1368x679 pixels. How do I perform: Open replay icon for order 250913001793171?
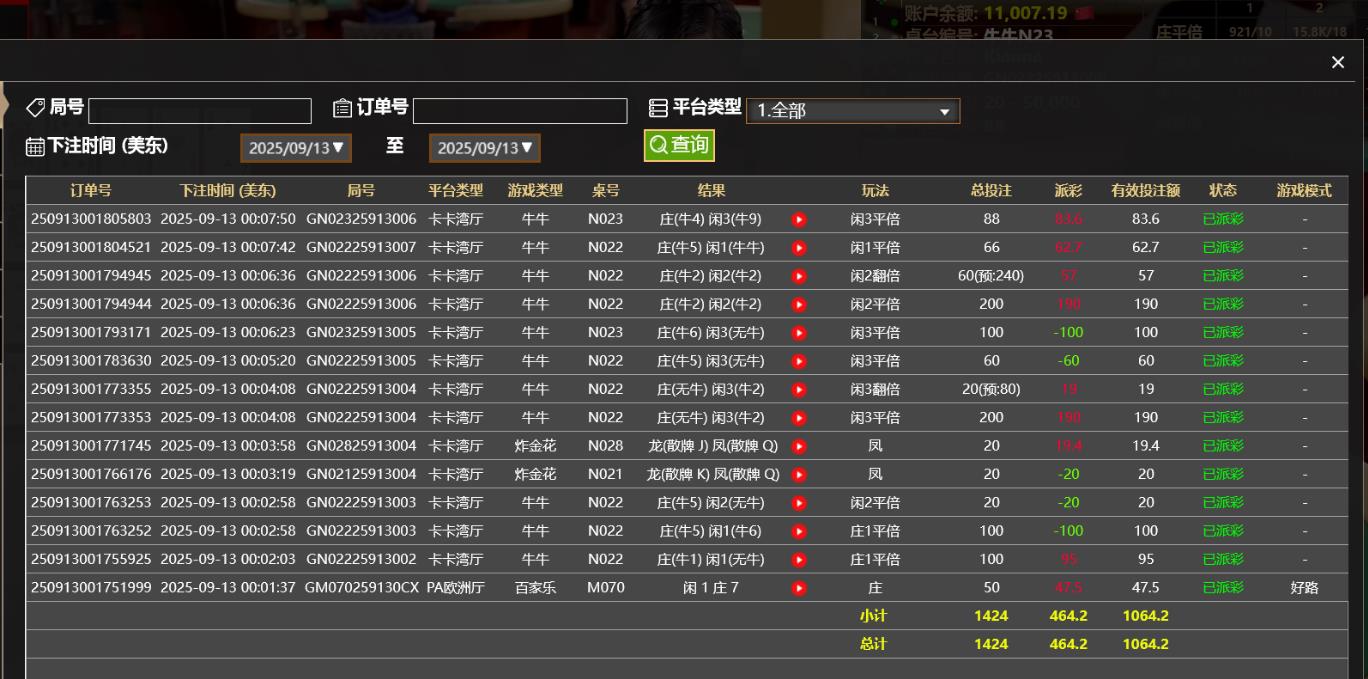pyautogui.click(x=799, y=332)
